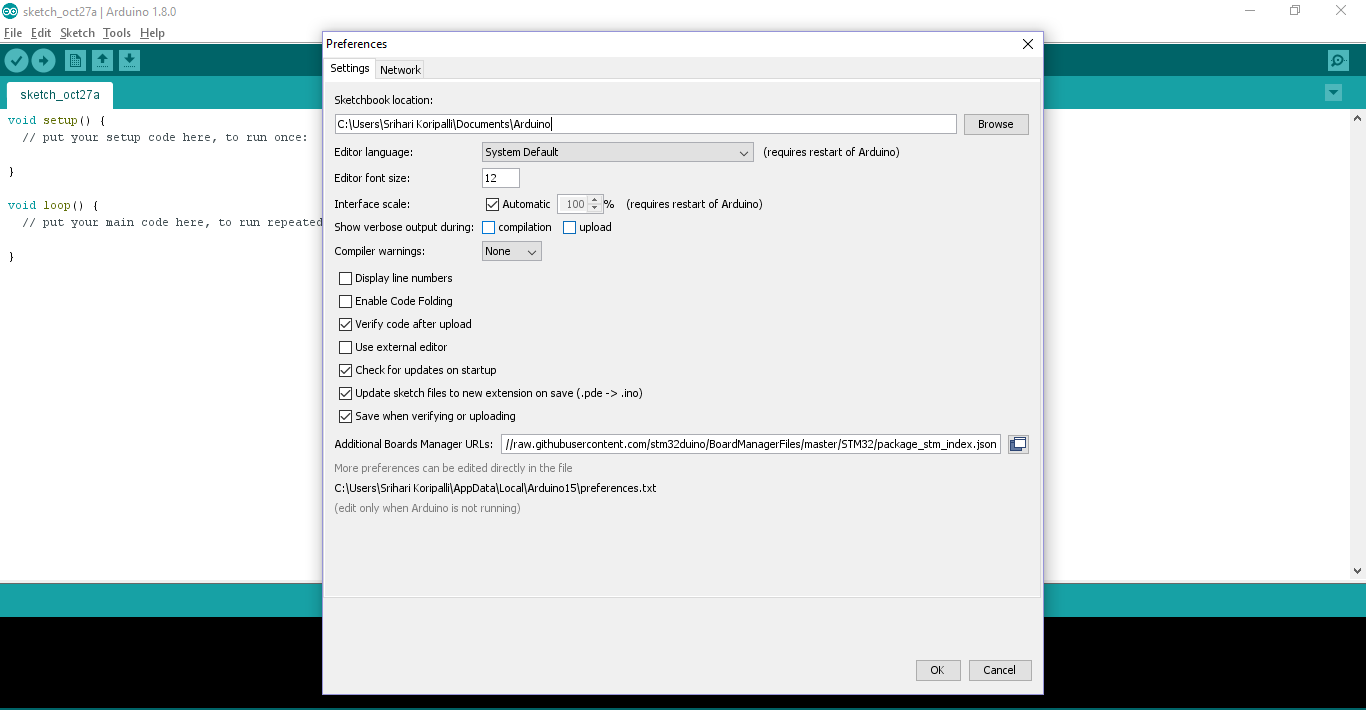The image size is (1366, 710).
Task: Increase Interface scale using the stepper arrow
Action: [x=594, y=199]
